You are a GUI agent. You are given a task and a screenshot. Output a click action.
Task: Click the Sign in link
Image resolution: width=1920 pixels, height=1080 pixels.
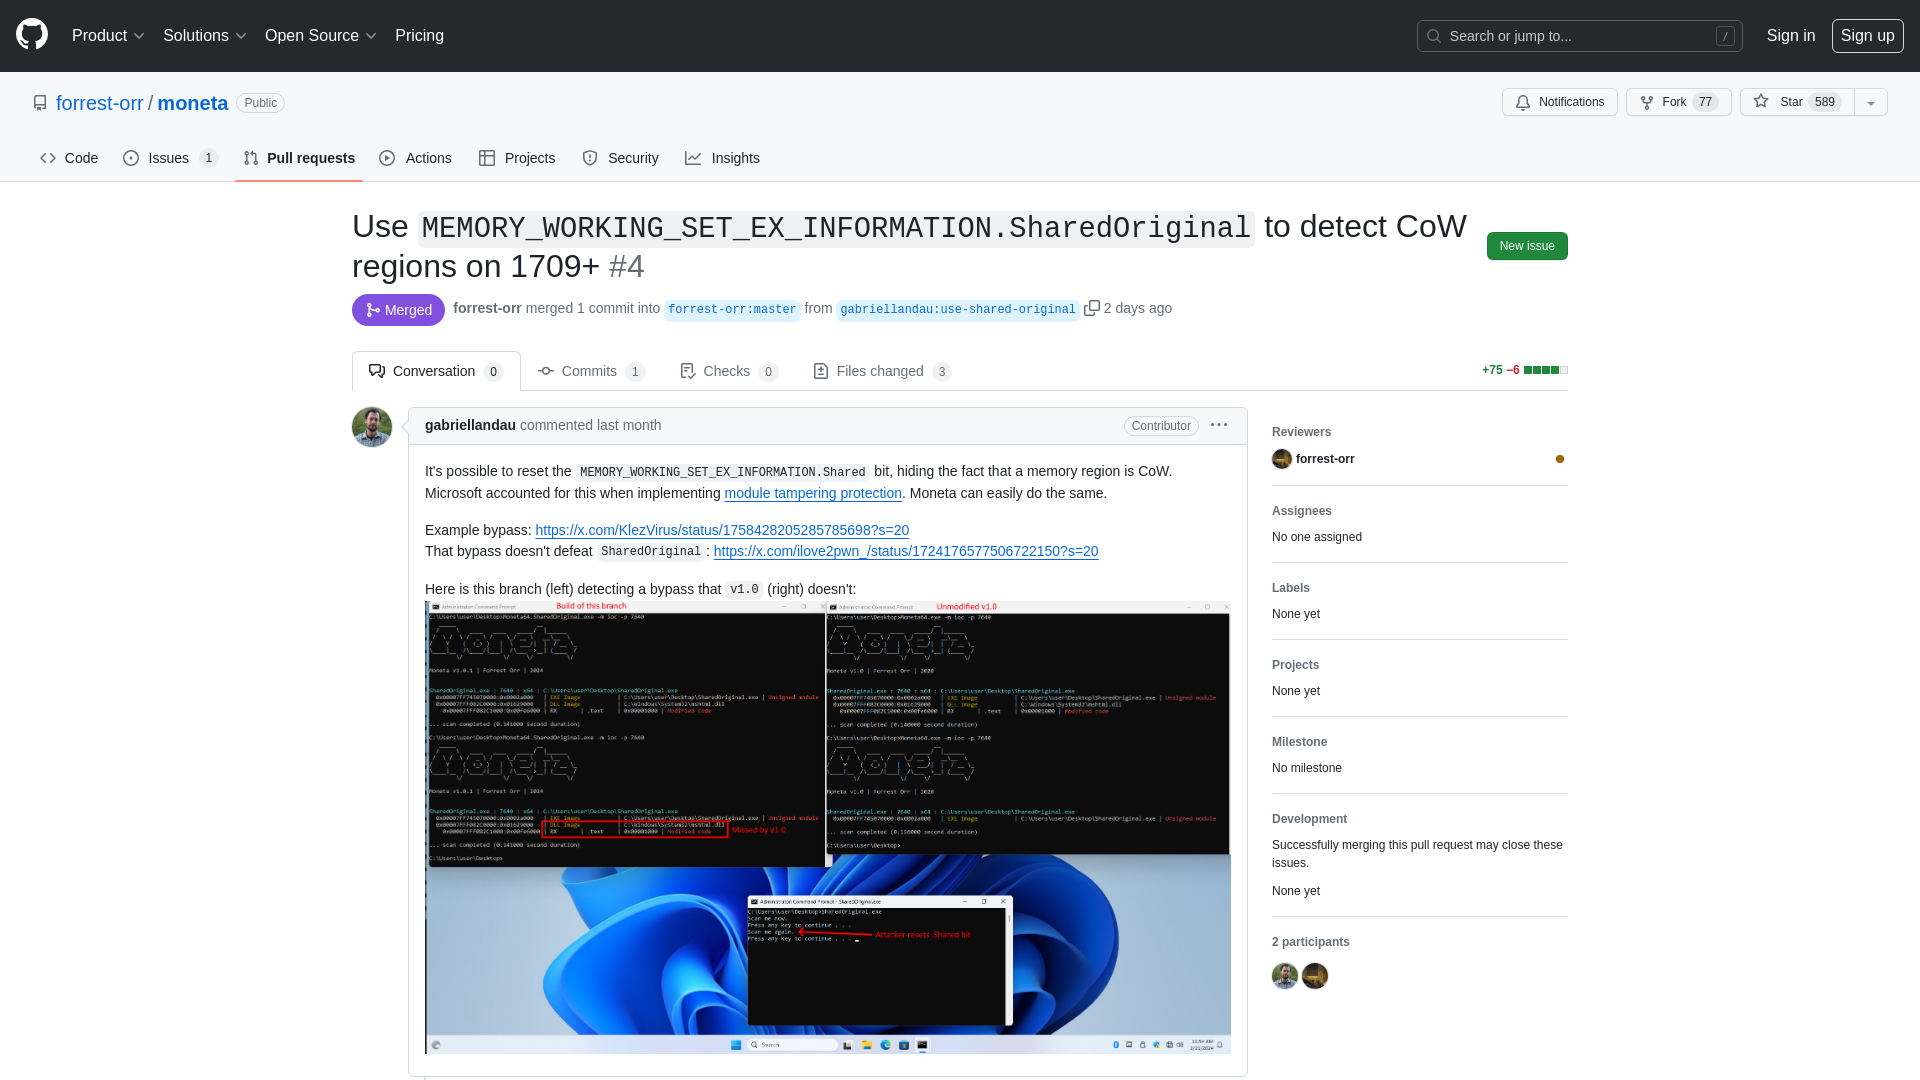coord(1790,35)
